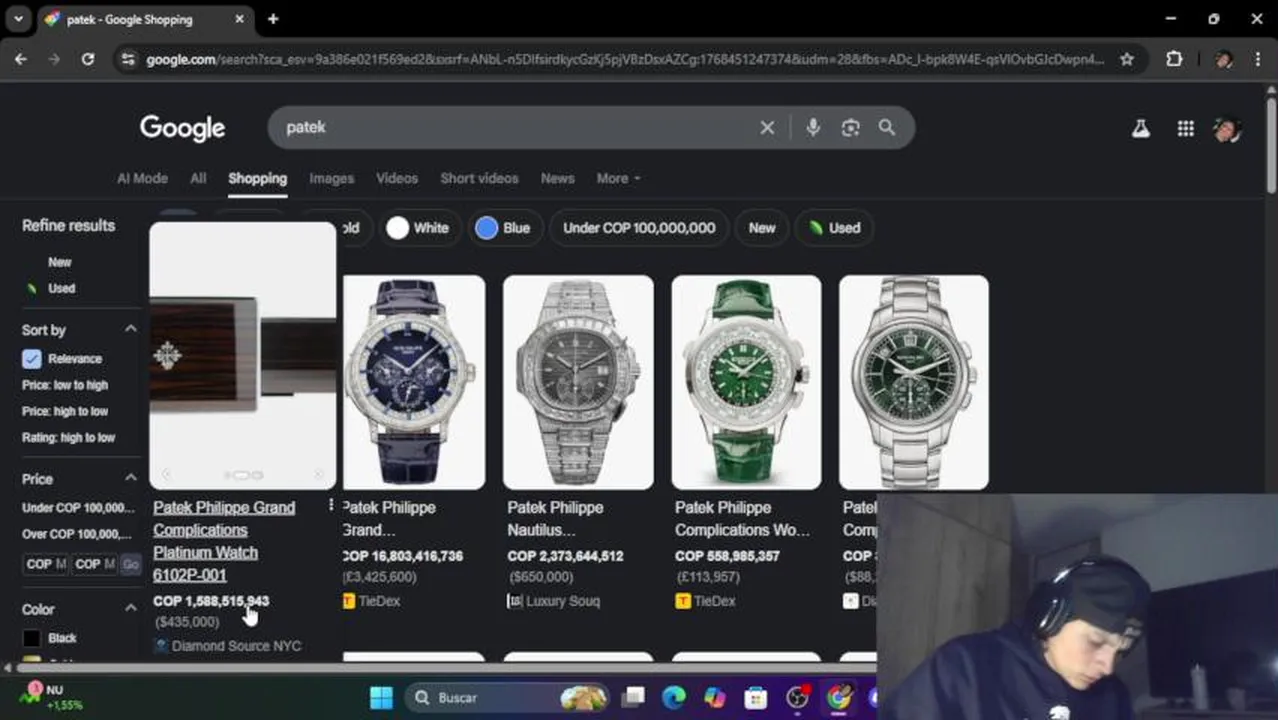The width and height of the screenshot is (1278, 720).
Task: Open Chrome icon on taskbar
Action: 838,697
